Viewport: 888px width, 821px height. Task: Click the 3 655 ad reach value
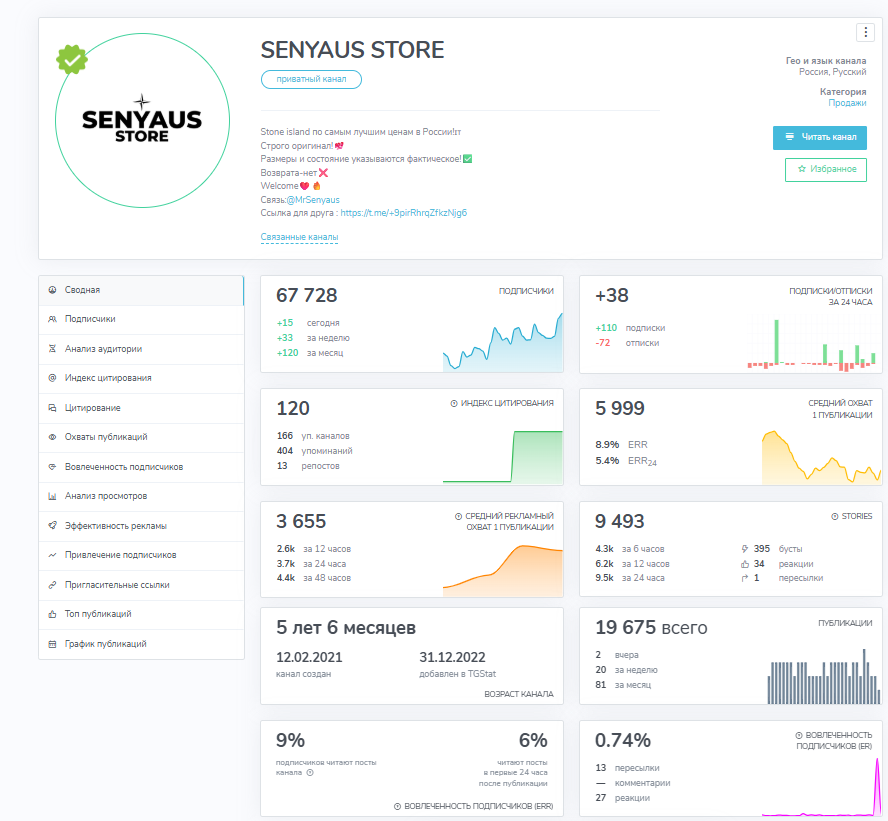(x=301, y=521)
